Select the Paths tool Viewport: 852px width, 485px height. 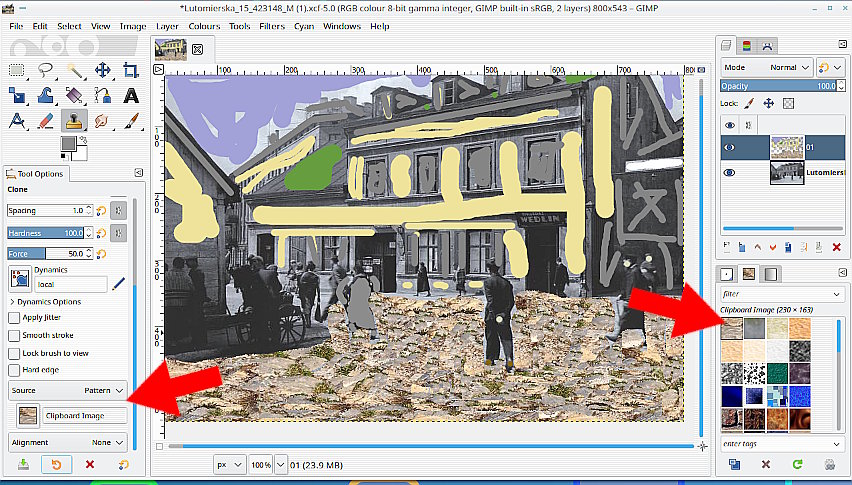point(103,96)
